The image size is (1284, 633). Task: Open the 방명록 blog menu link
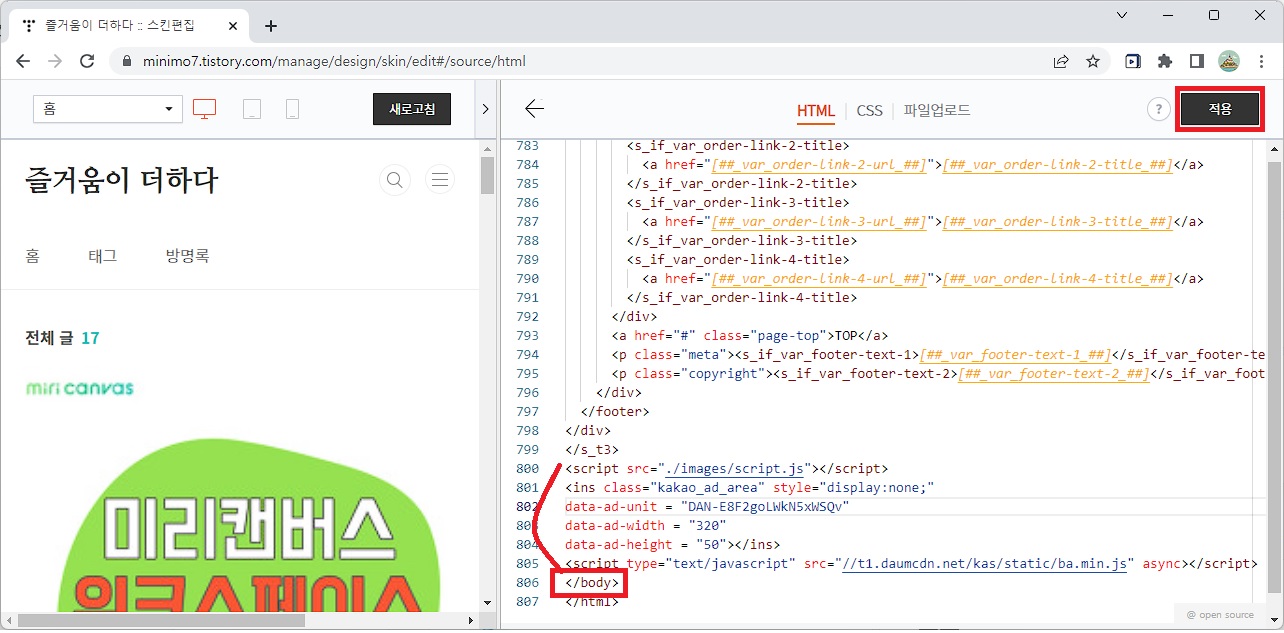pyautogui.click(x=187, y=256)
